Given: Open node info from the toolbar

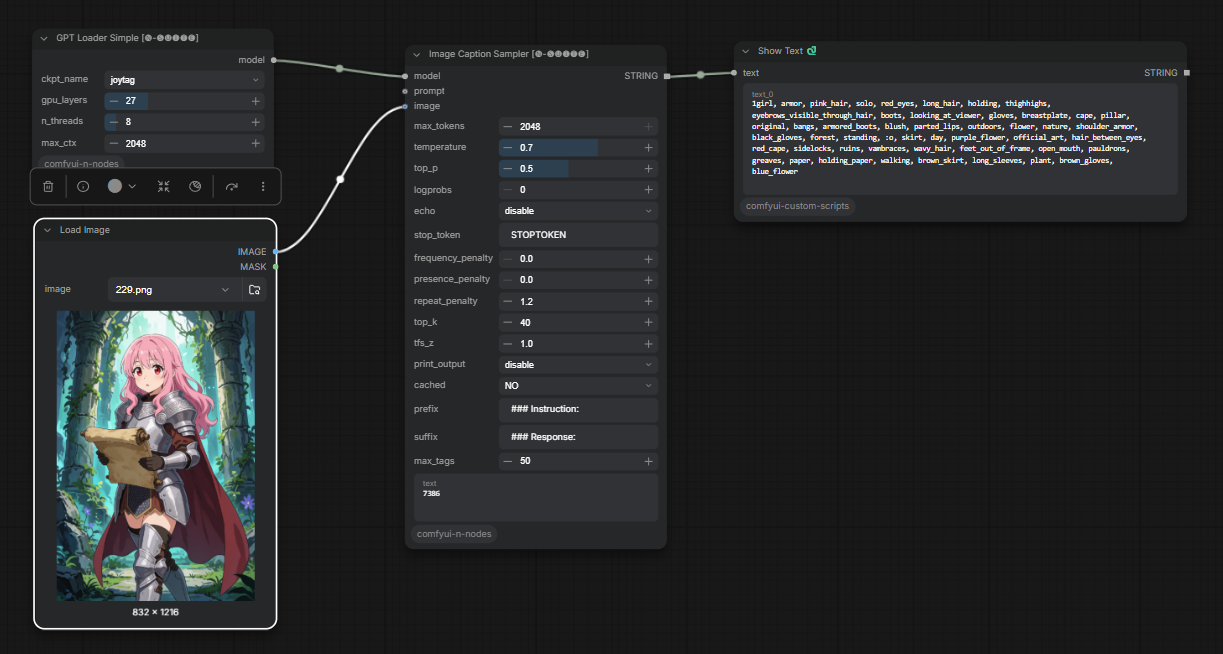Looking at the screenshot, I should pyautogui.click(x=83, y=186).
